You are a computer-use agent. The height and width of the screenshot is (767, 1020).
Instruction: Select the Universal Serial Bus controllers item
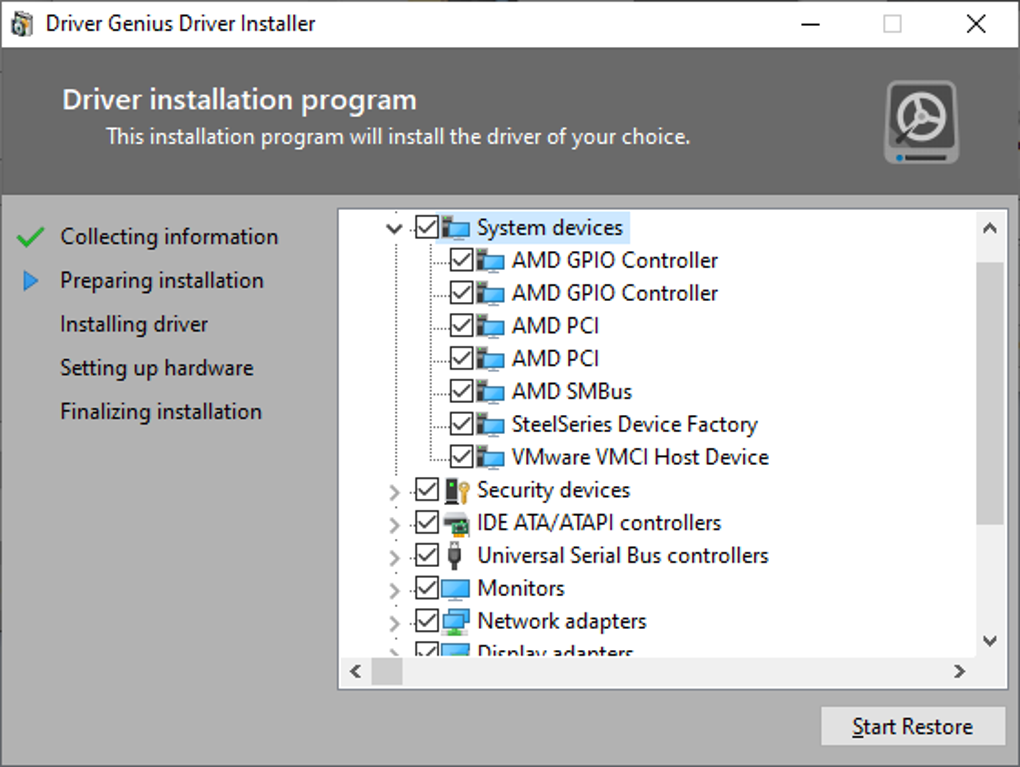coord(622,555)
